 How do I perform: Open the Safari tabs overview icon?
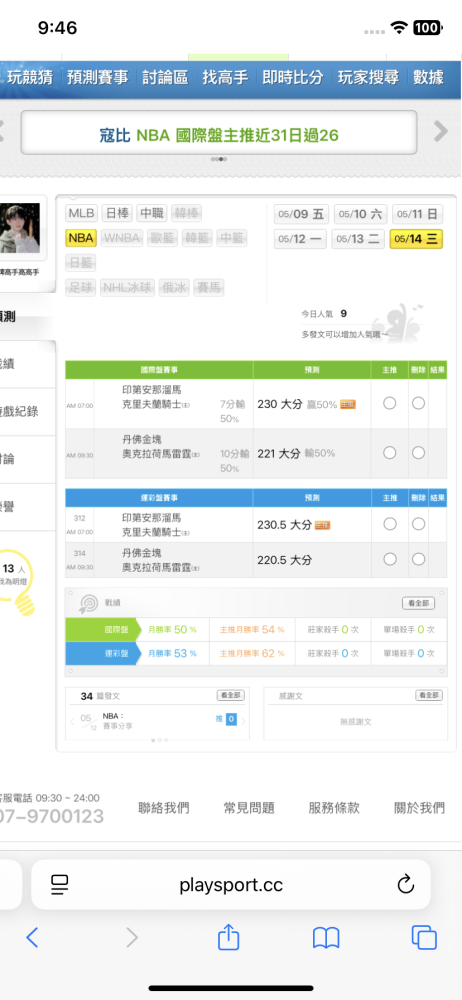tap(424, 937)
